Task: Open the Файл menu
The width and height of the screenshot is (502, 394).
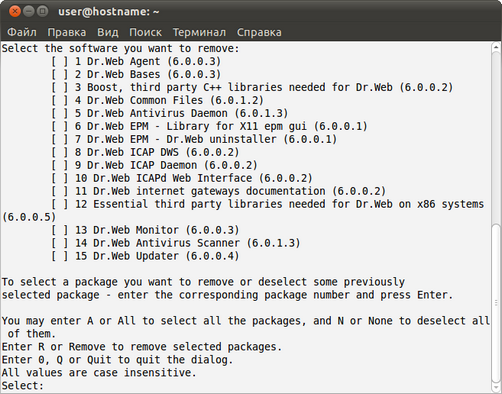Action: click(22, 32)
